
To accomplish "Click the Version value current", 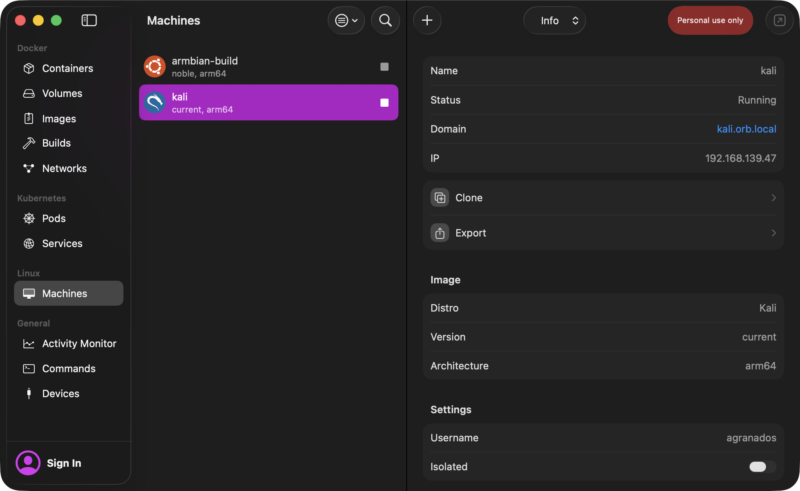I will point(759,337).
